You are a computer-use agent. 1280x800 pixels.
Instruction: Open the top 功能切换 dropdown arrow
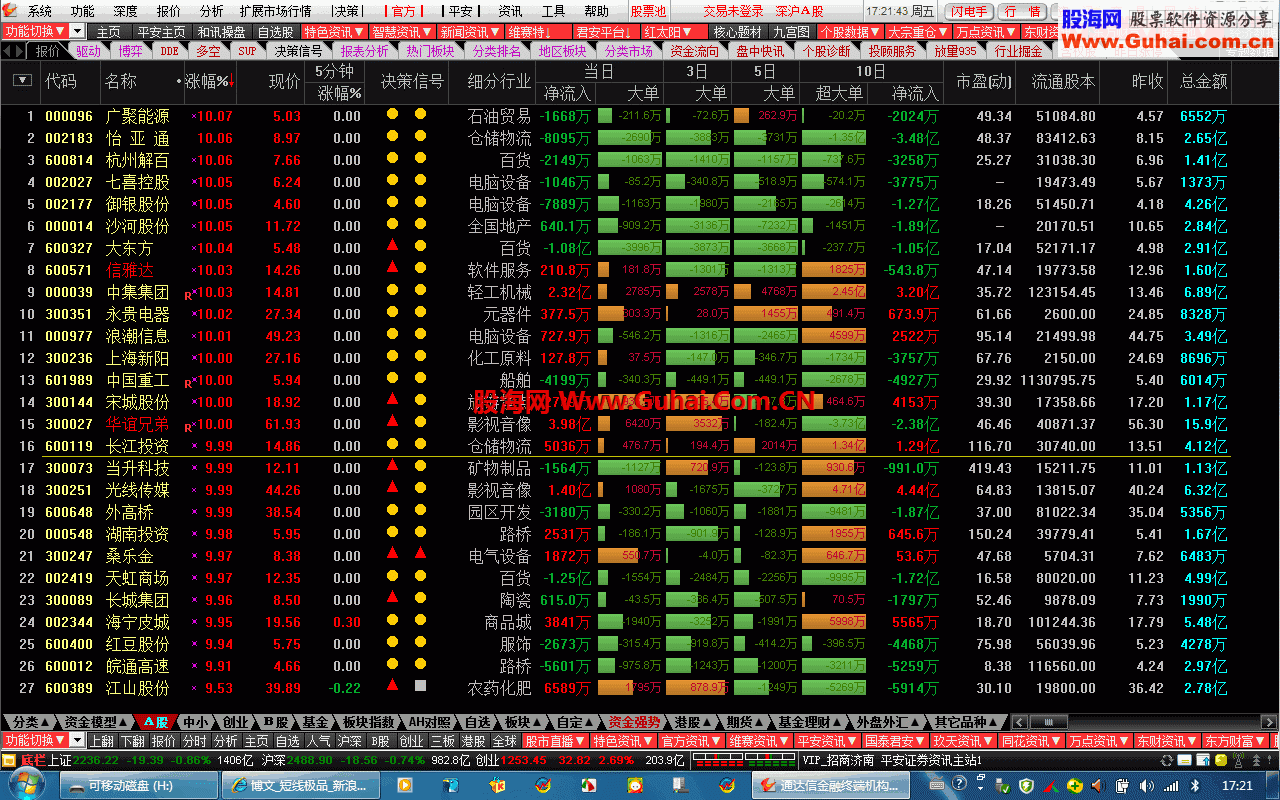pos(78,31)
